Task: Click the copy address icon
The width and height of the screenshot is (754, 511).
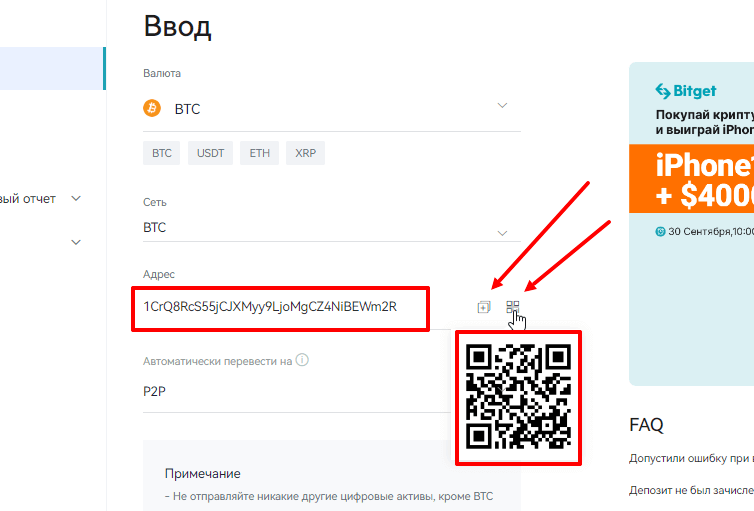Action: (484, 307)
